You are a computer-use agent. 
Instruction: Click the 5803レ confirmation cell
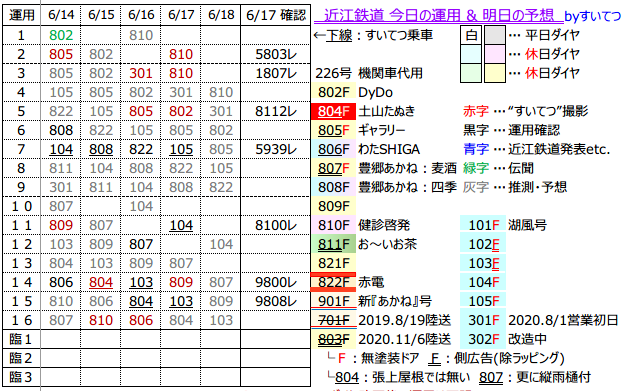click(x=276, y=54)
